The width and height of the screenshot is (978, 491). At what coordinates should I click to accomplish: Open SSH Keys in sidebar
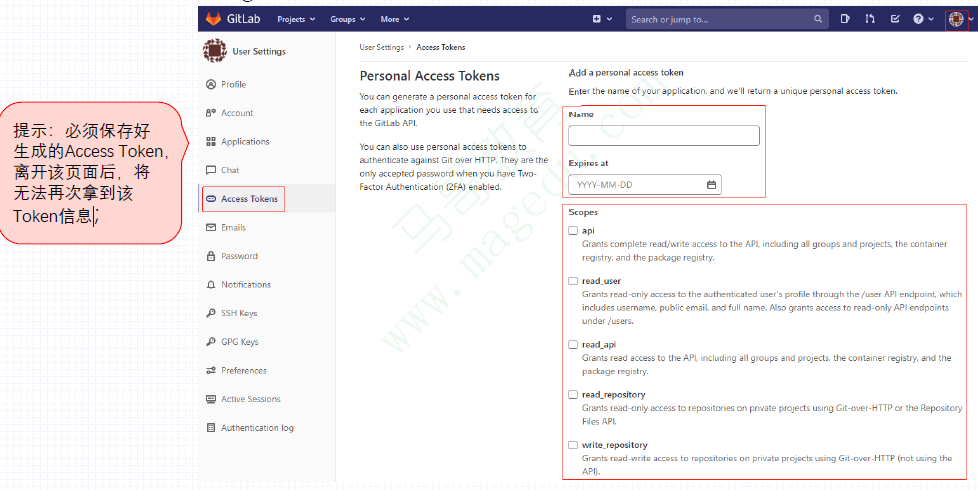tap(238, 313)
